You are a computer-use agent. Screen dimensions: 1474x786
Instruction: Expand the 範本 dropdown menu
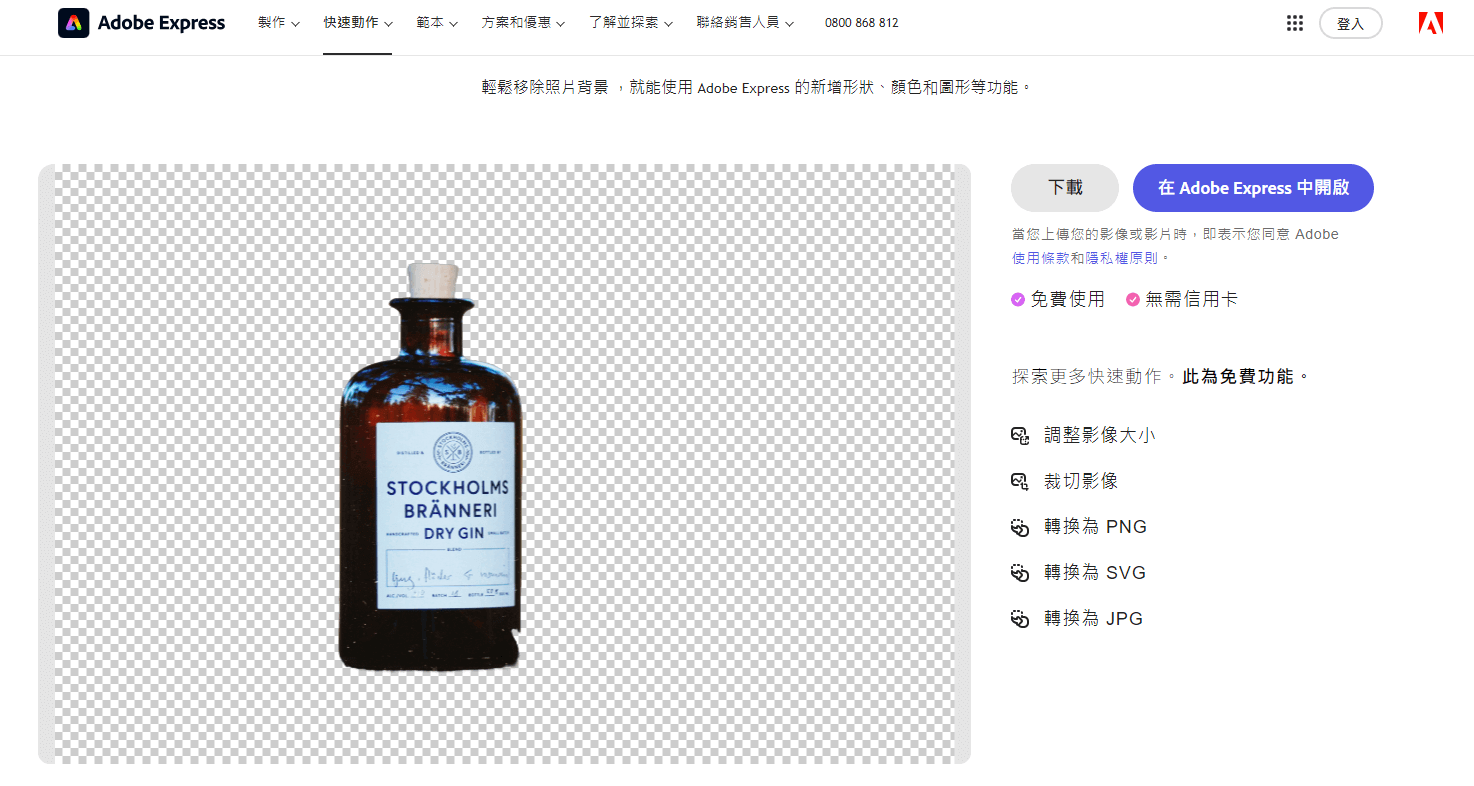tap(436, 23)
